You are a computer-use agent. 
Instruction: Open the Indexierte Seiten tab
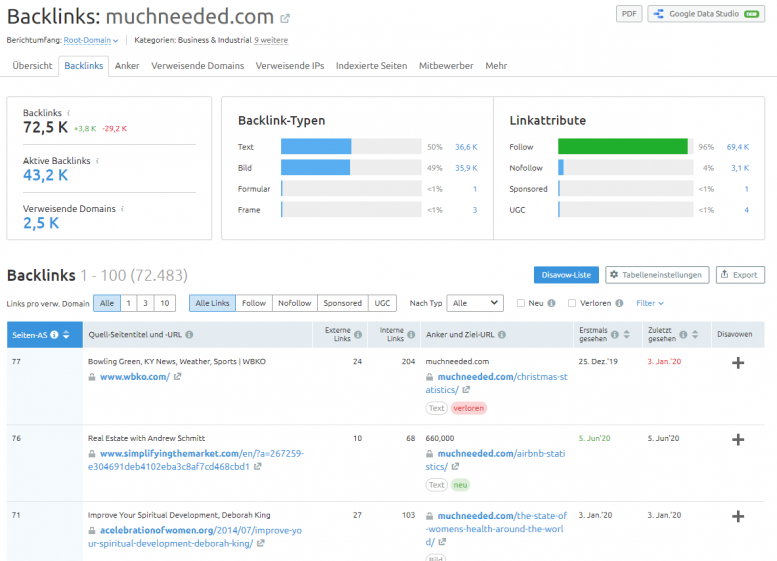(372, 65)
